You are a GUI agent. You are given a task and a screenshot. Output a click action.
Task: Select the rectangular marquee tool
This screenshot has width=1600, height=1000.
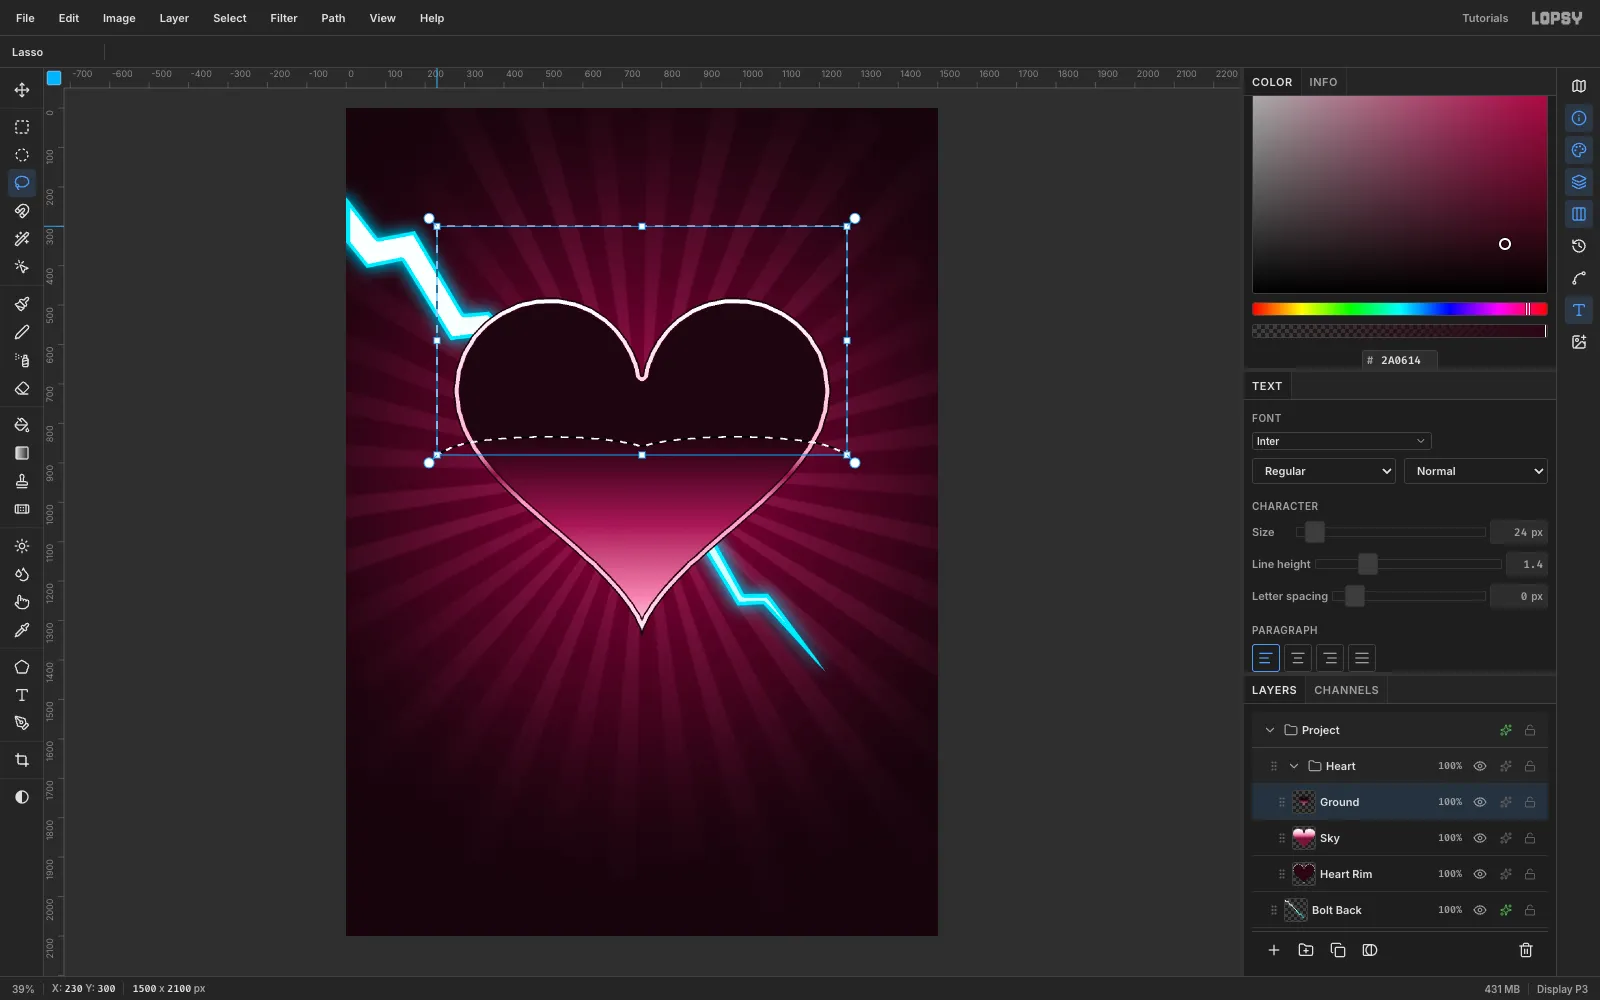pyautogui.click(x=22, y=127)
